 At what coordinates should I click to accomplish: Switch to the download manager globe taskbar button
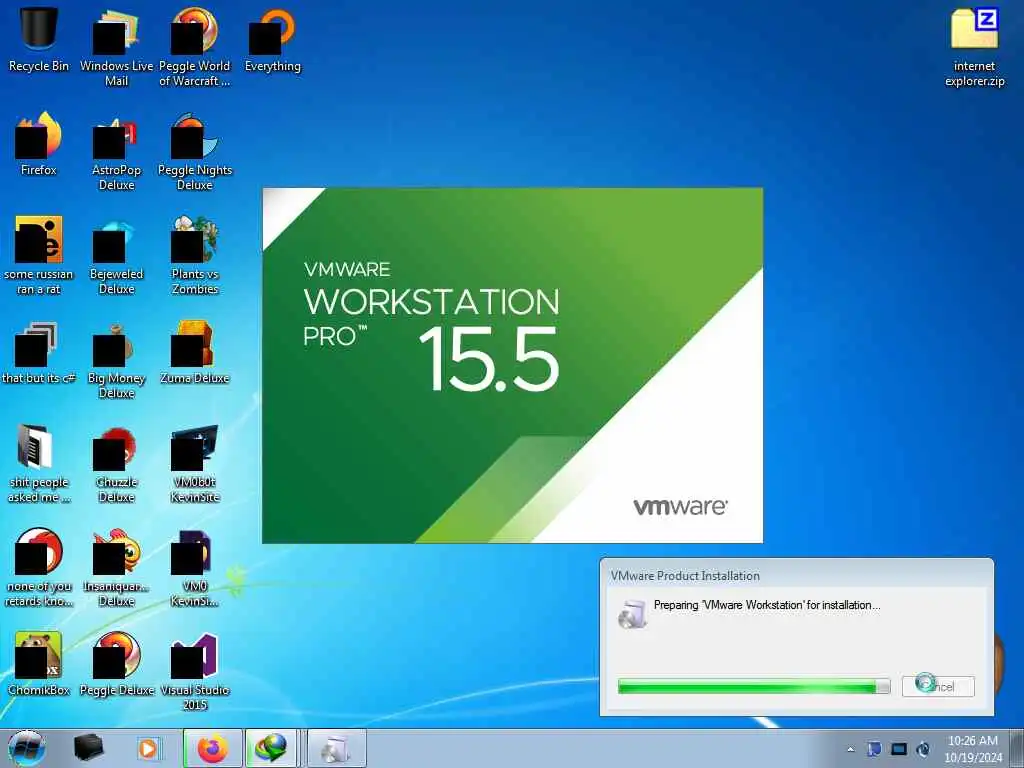point(272,748)
